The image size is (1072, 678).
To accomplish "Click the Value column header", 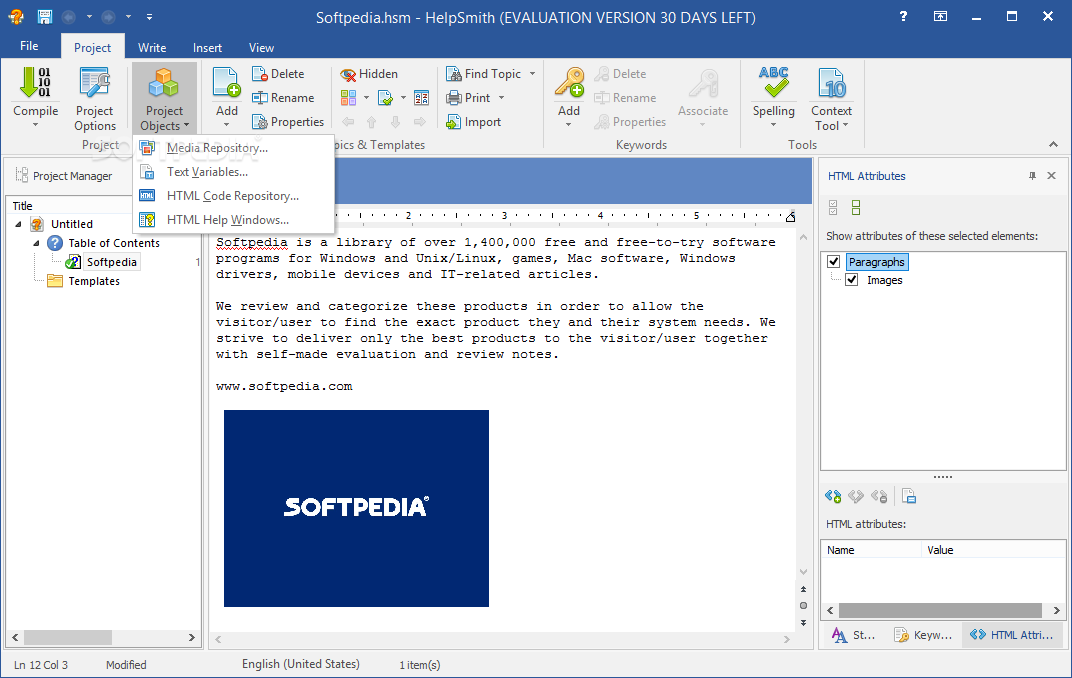I will pos(993,550).
